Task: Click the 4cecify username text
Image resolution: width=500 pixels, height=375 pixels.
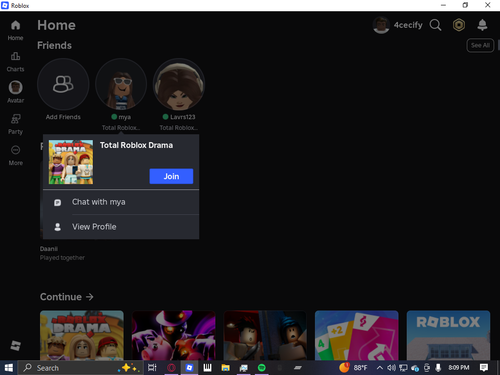Action: coord(408,25)
